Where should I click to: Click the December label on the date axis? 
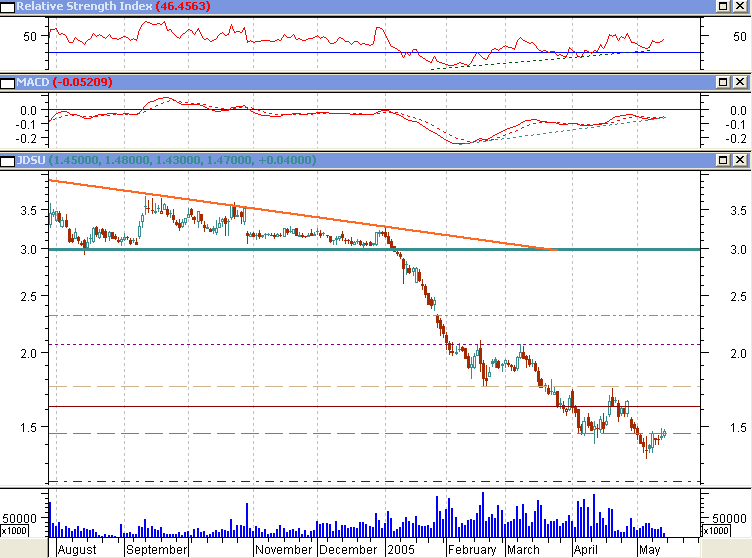tap(348, 549)
